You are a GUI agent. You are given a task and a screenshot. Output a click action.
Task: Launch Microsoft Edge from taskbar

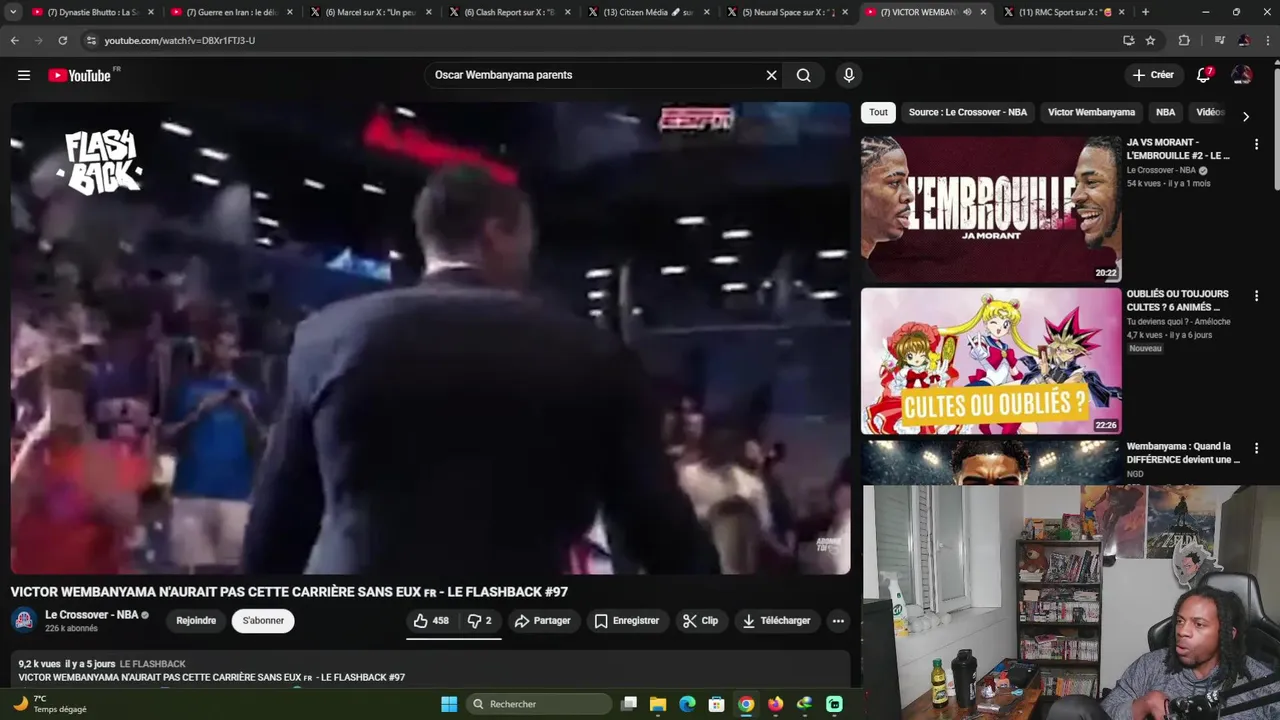(x=687, y=704)
